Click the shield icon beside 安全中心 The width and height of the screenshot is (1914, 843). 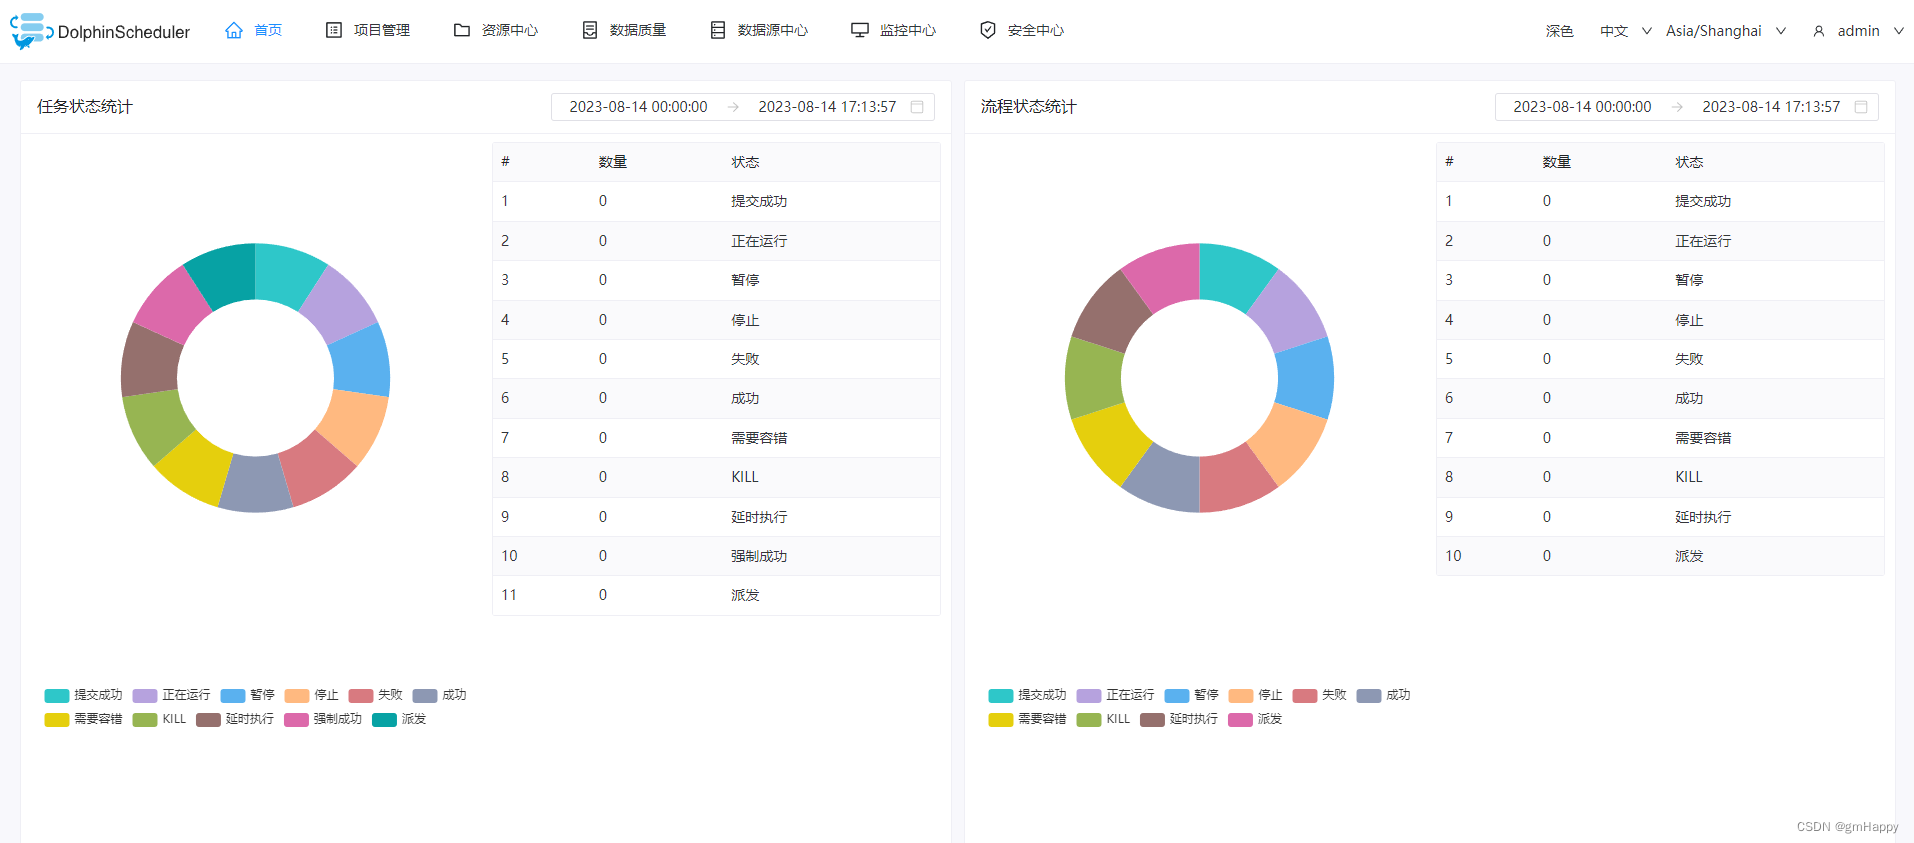tap(988, 30)
